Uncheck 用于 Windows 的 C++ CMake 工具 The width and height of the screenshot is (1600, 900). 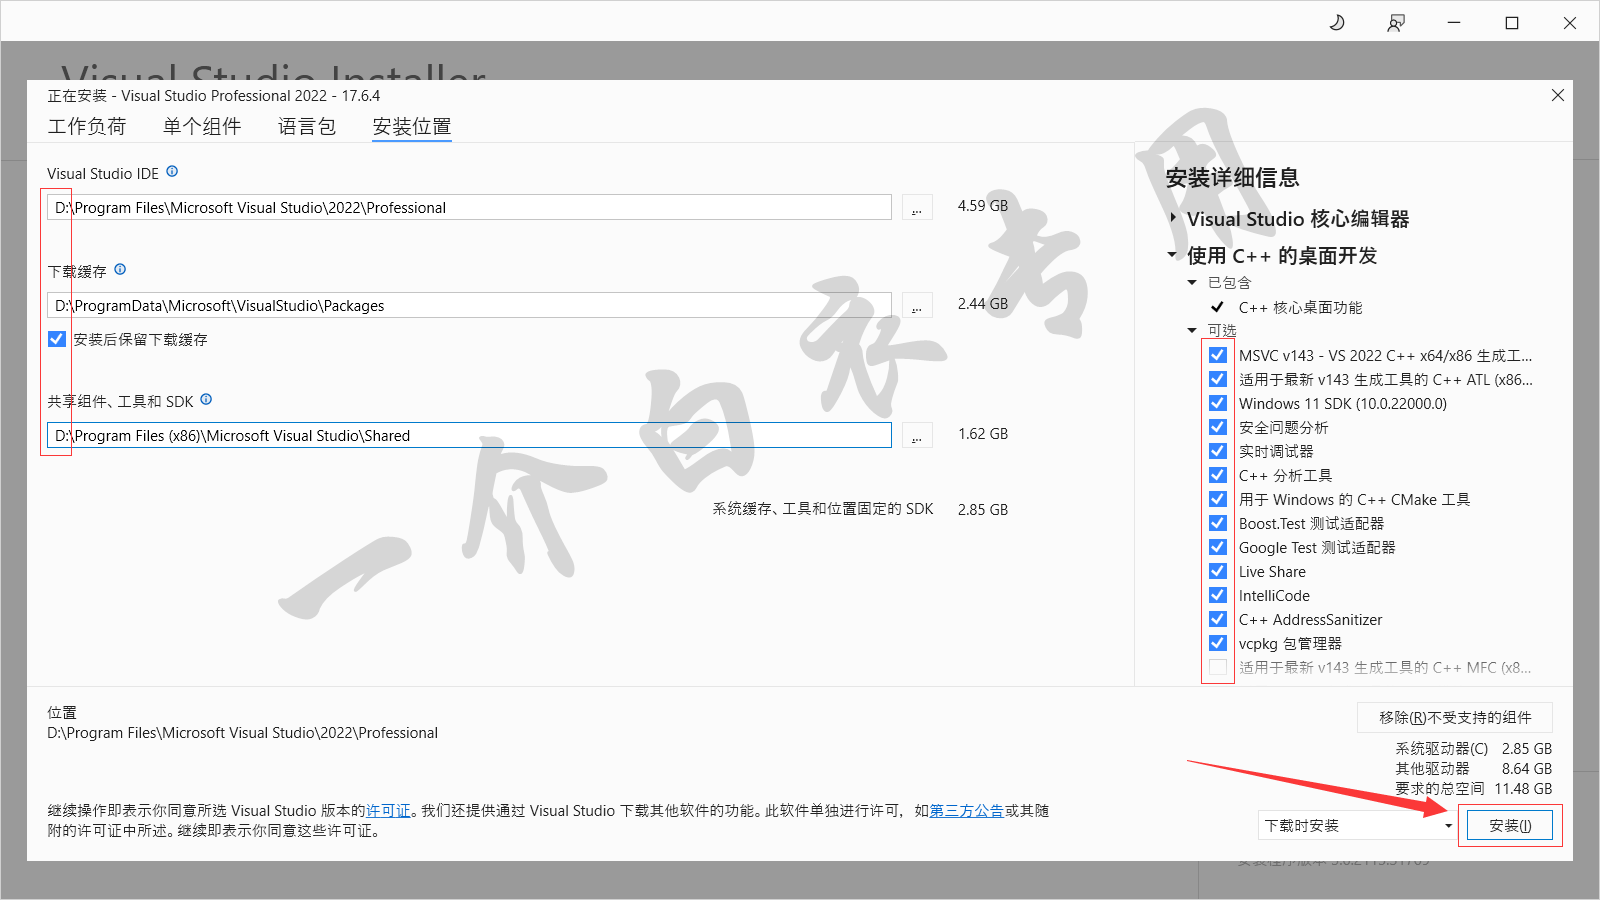(x=1217, y=499)
